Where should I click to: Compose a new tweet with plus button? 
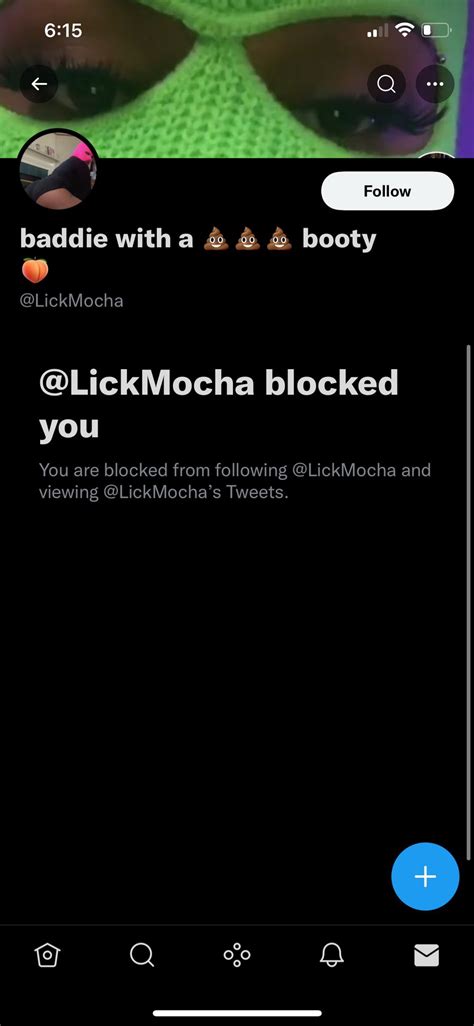(x=425, y=876)
